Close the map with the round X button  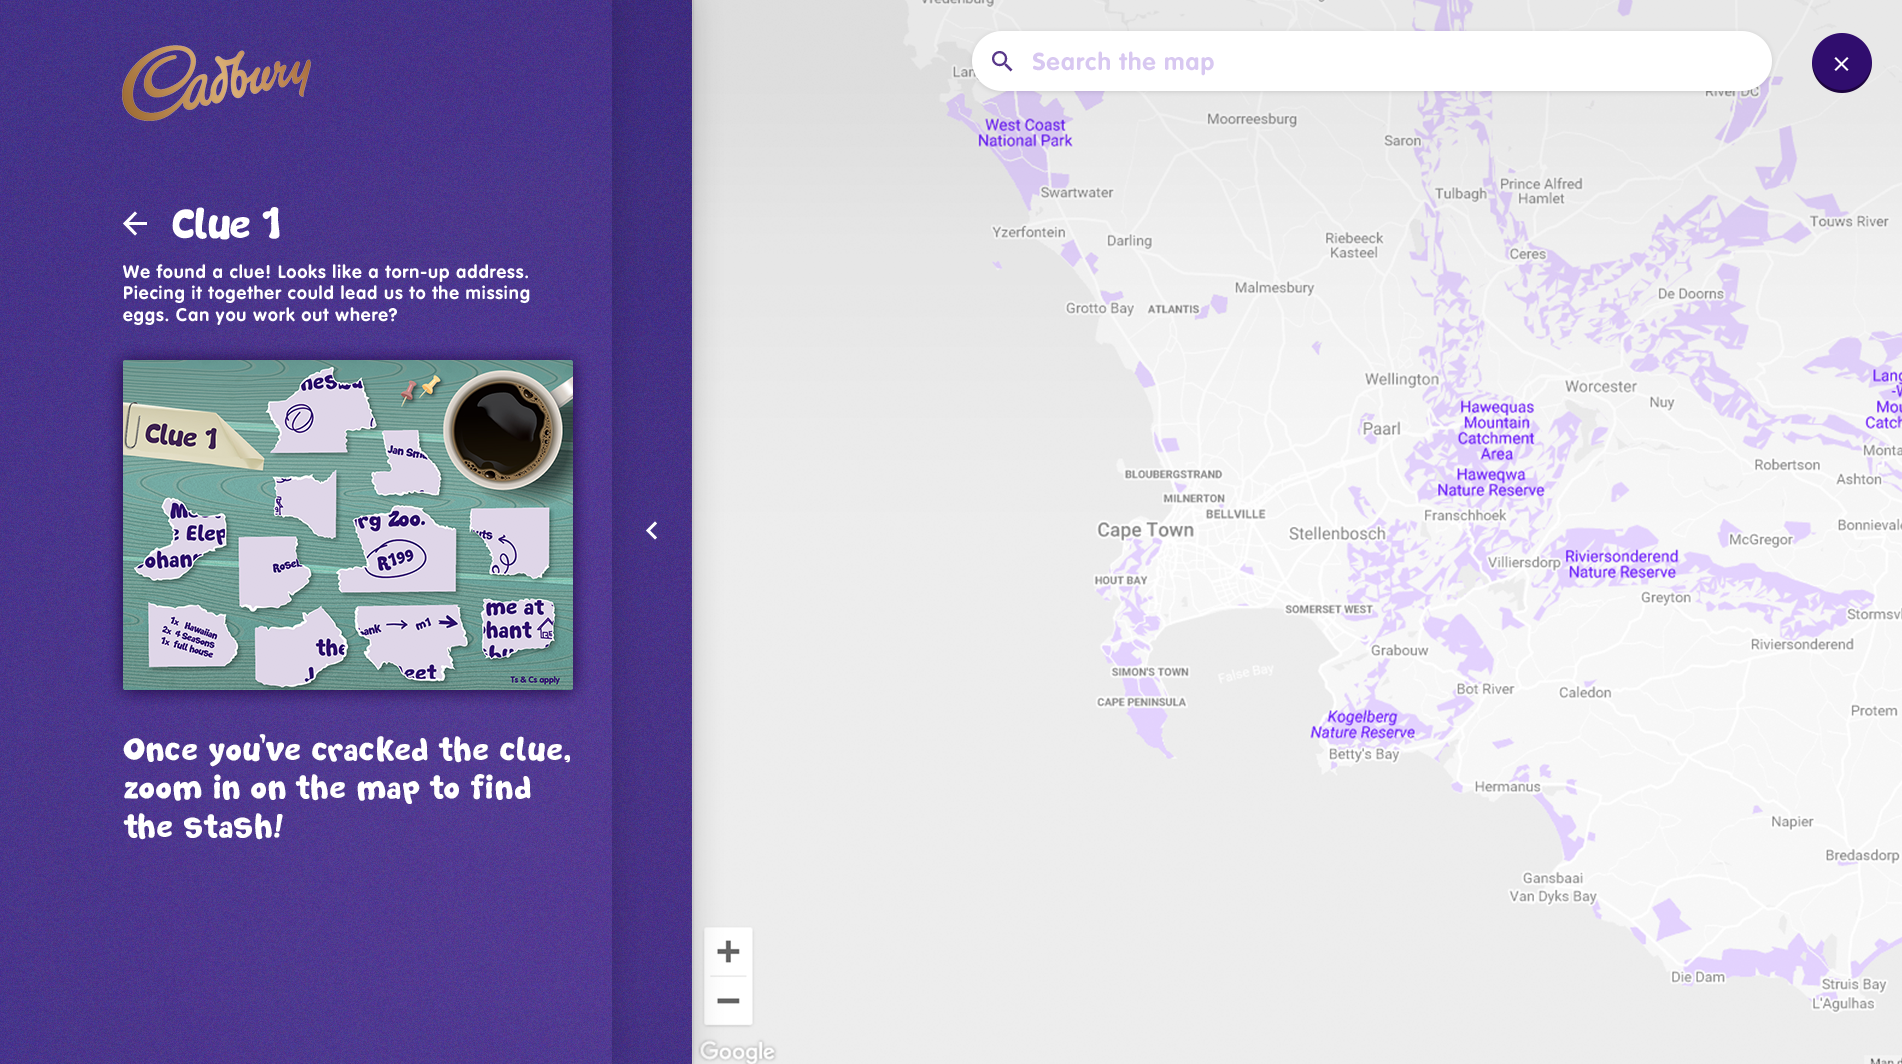tap(1841, 63)
